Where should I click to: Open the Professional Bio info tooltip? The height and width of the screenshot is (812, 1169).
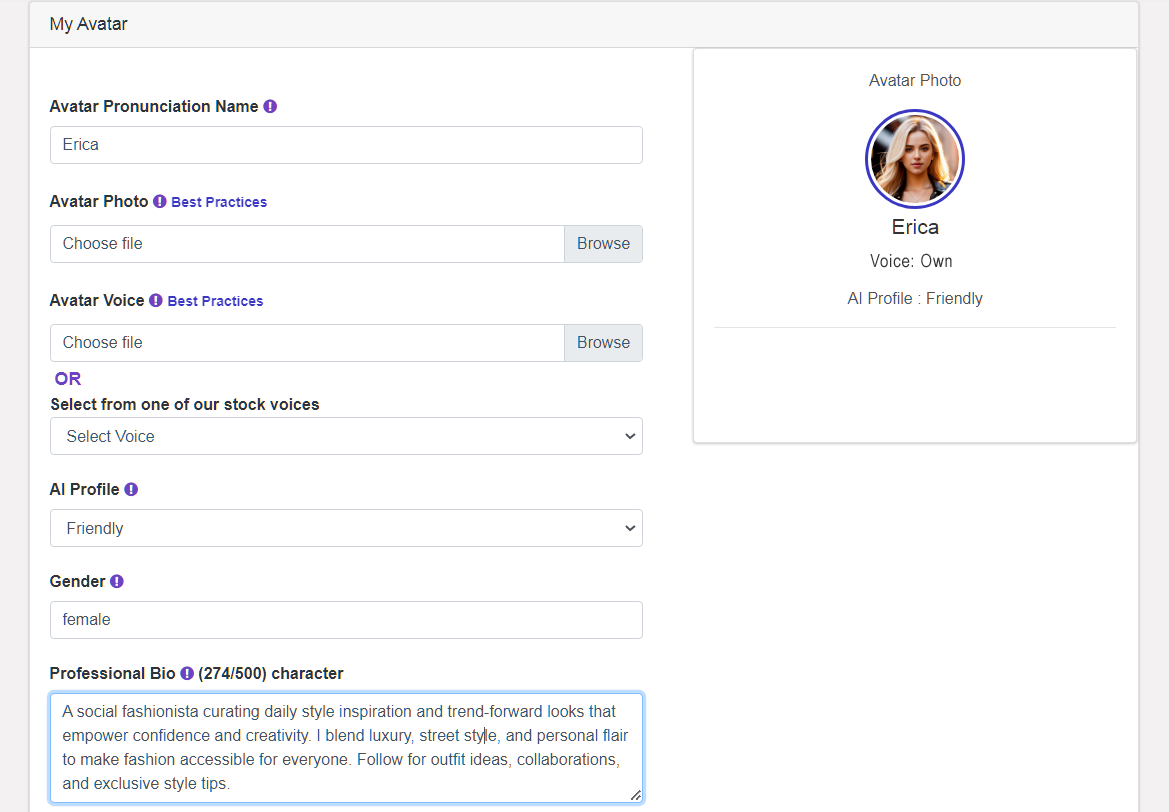pos(186,673)
